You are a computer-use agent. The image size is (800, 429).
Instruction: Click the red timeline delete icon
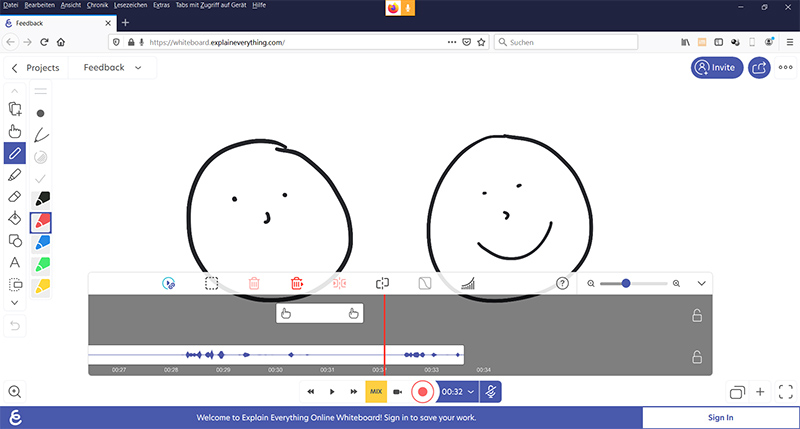click(x=296, y=284)
